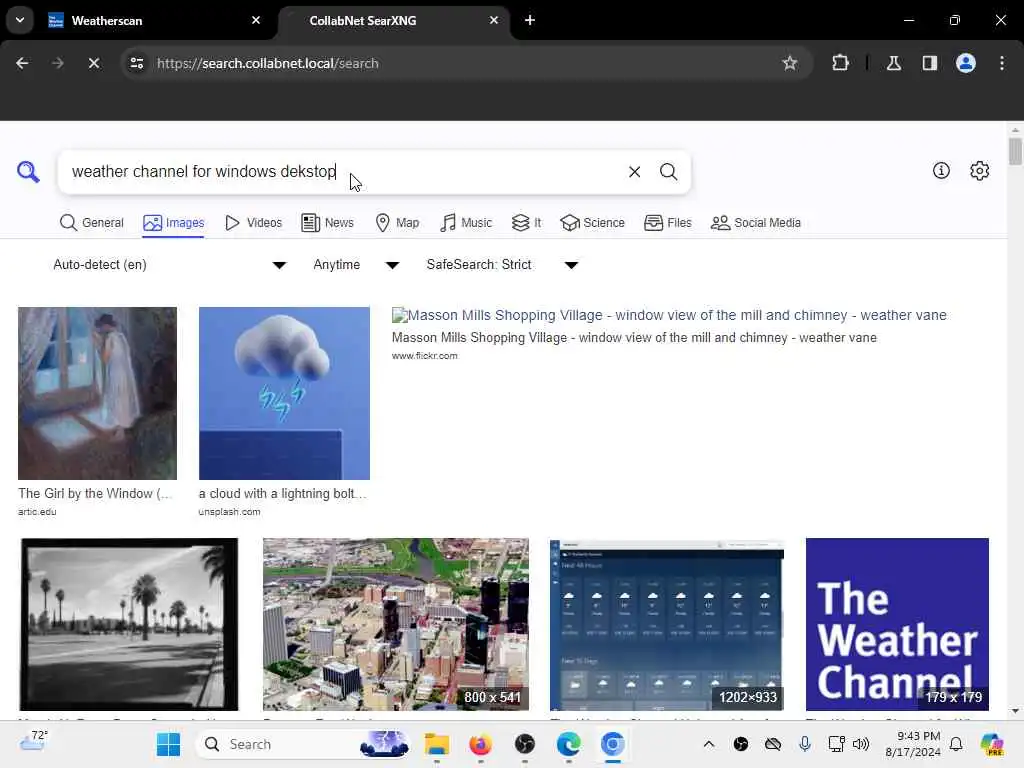The height and width of the screenshot is (768, 1024).
Task: Open the cloud with lightning bolt image
Action: 284,393
